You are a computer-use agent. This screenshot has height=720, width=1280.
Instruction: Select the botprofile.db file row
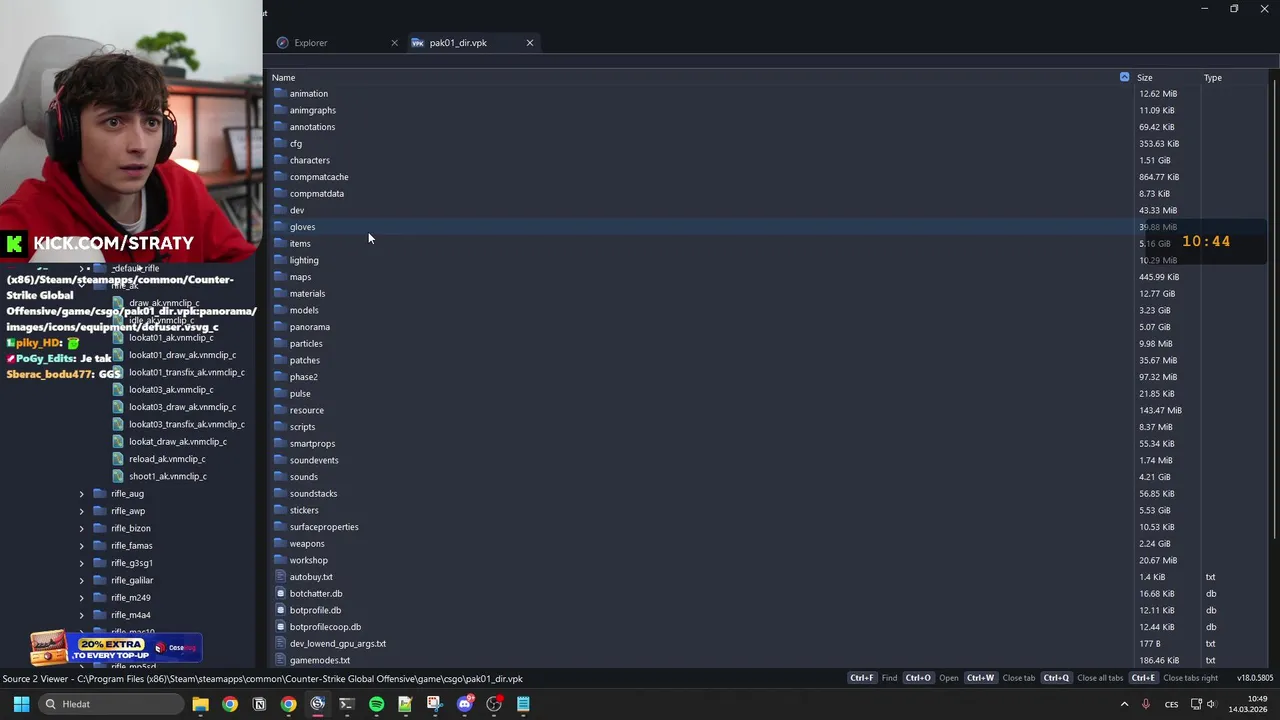(768, 610)
